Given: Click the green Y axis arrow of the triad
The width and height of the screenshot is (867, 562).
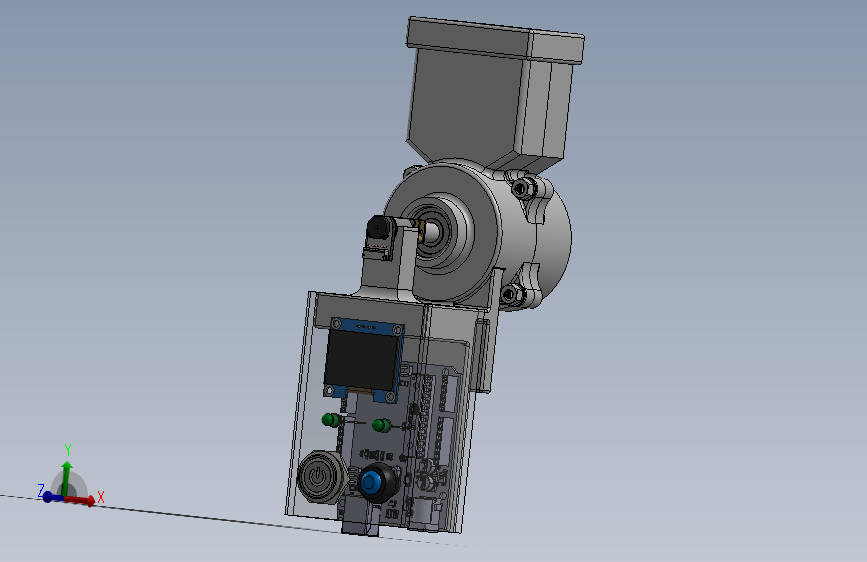Looking at the screenshot, I should click(66, 478).
